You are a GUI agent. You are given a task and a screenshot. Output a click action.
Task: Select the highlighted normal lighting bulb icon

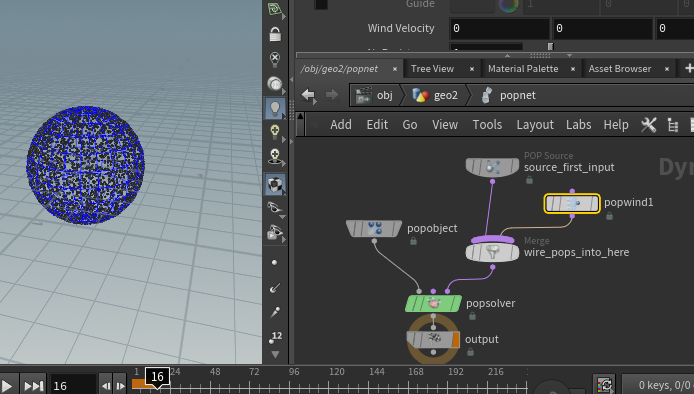point(275,108)
